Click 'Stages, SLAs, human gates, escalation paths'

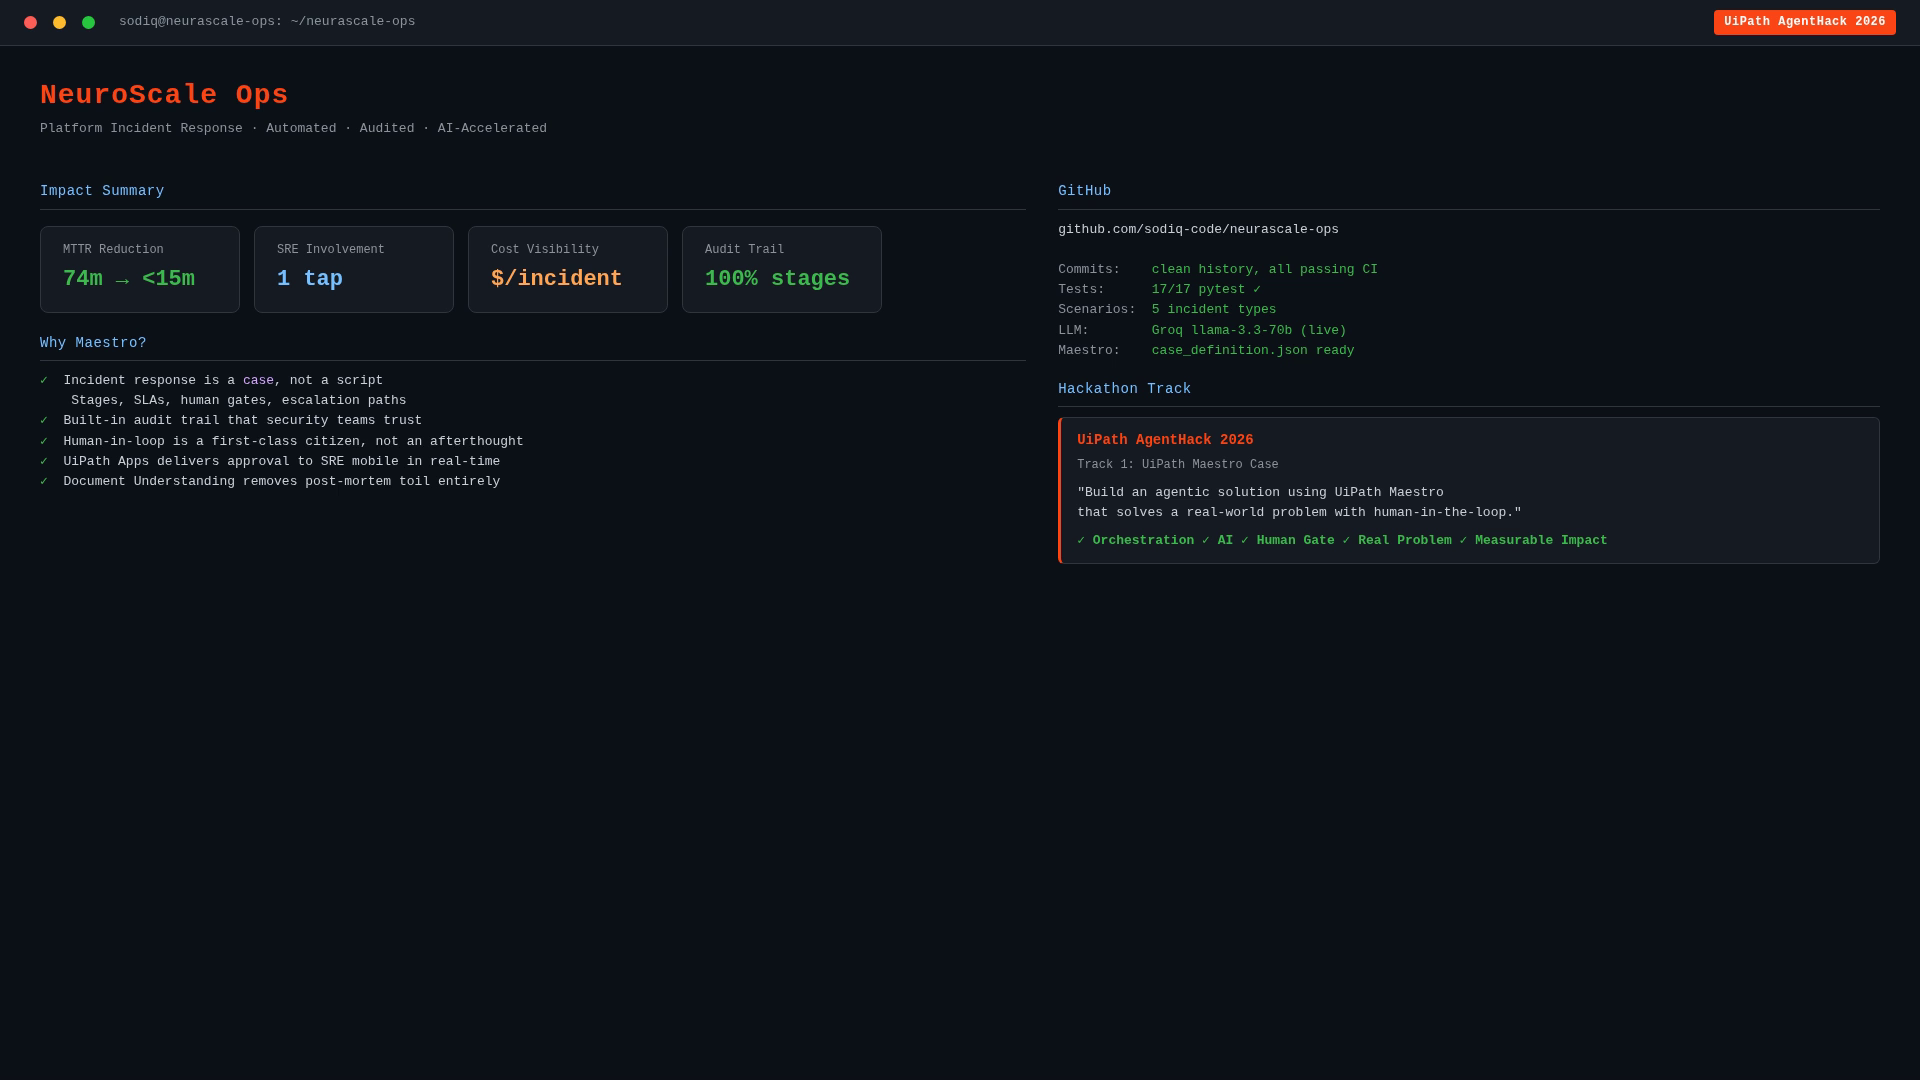click(239, 401)
